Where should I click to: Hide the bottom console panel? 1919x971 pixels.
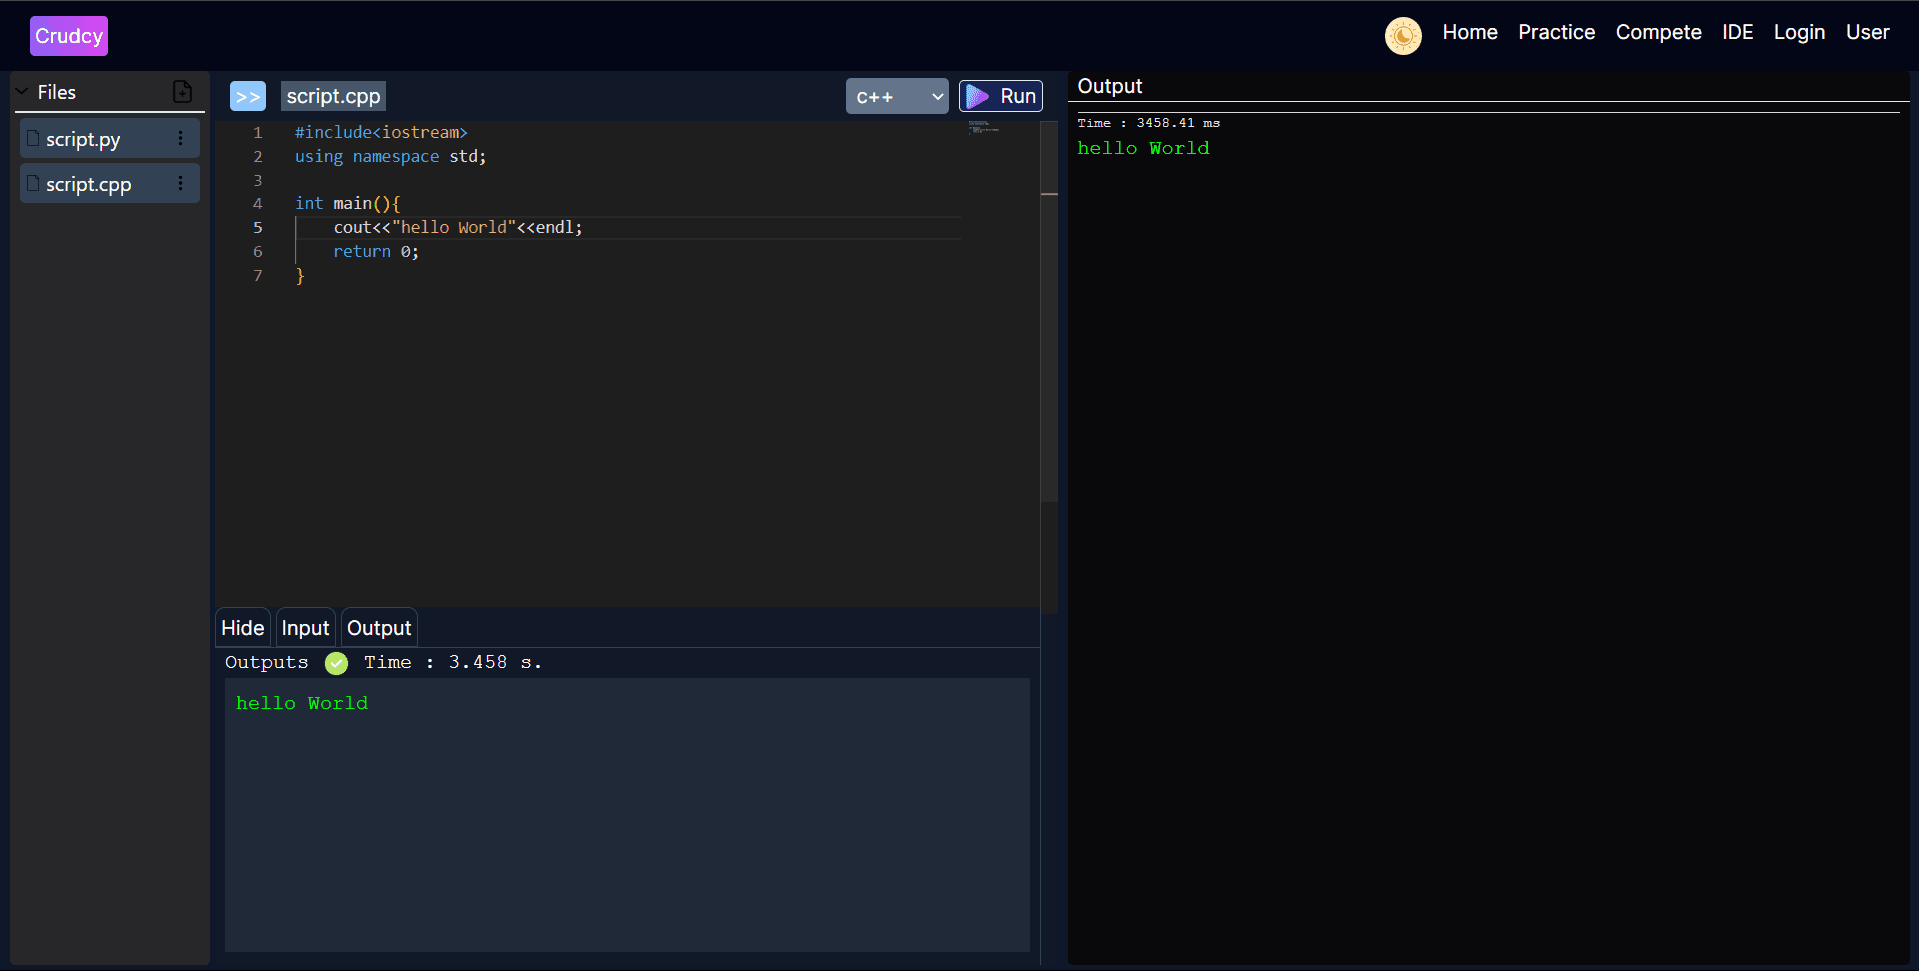click(x=243, y=628)
